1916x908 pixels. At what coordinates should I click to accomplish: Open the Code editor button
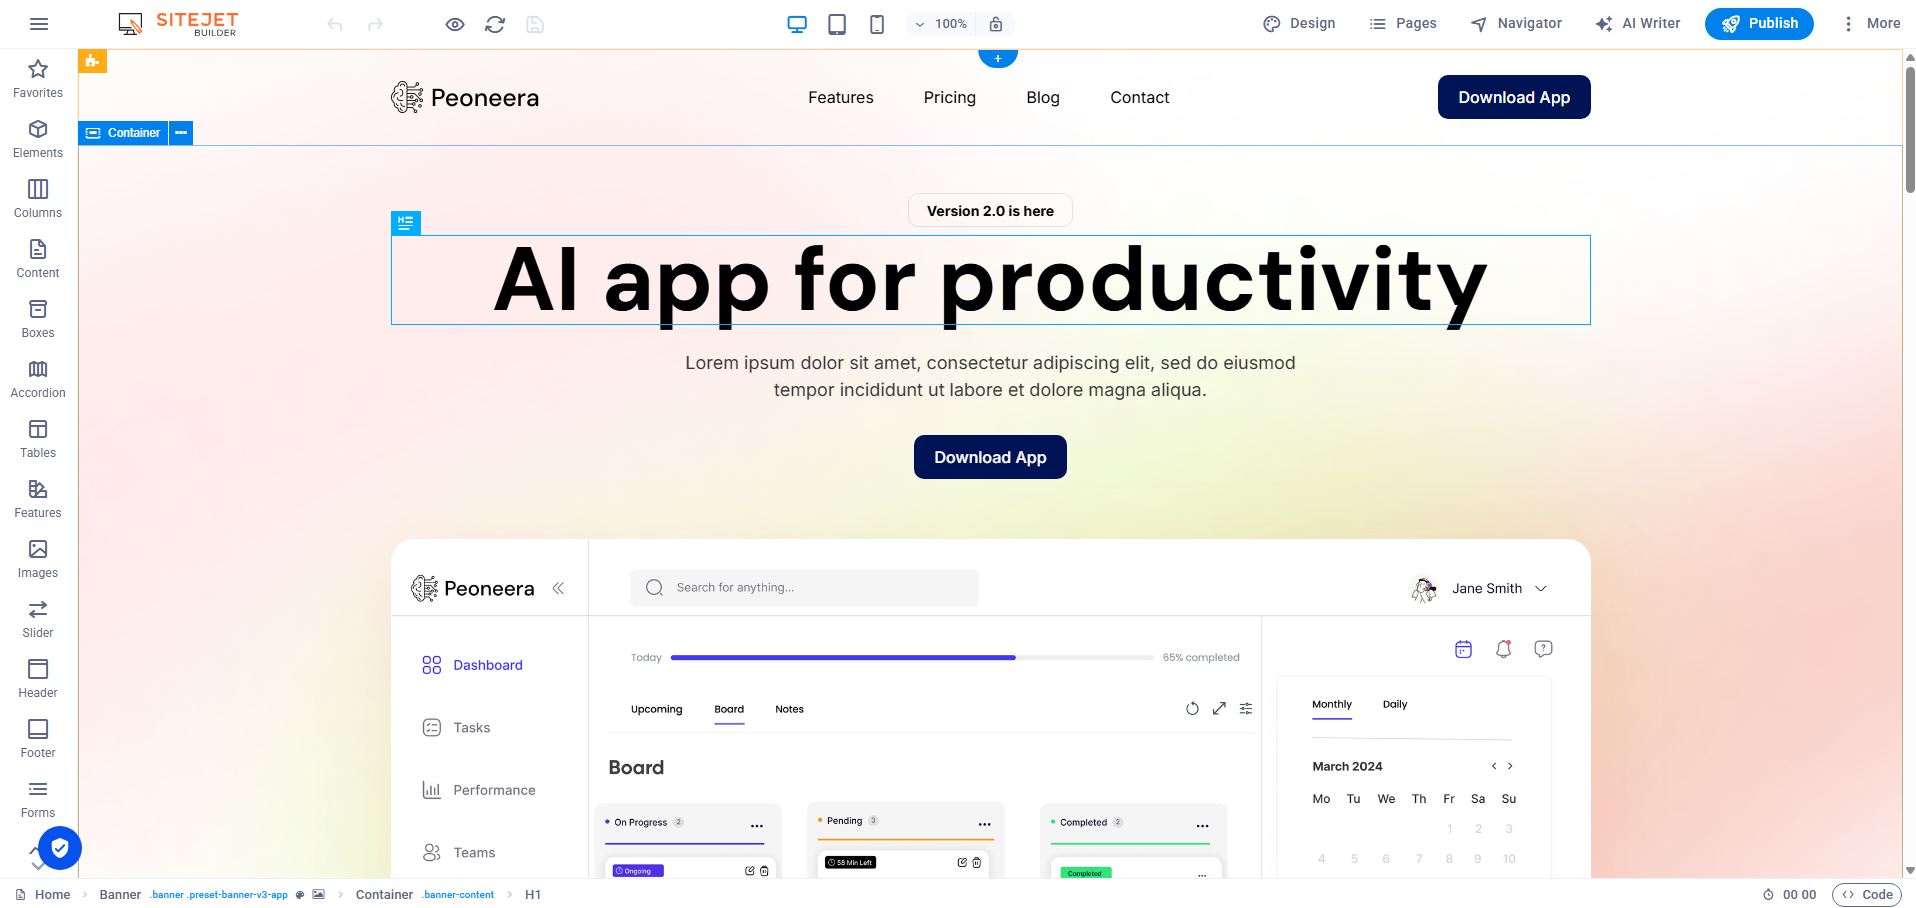click(1866, 895)
